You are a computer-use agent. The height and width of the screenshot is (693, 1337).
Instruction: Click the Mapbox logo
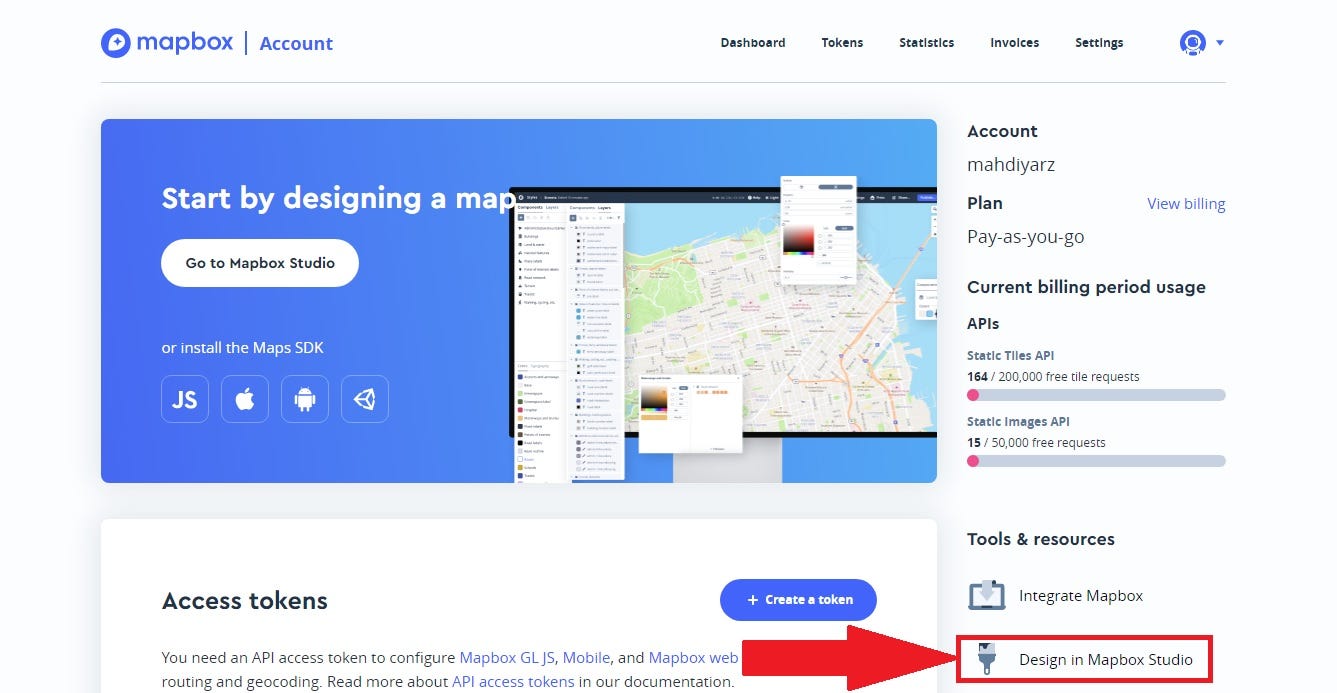point(166,42)
